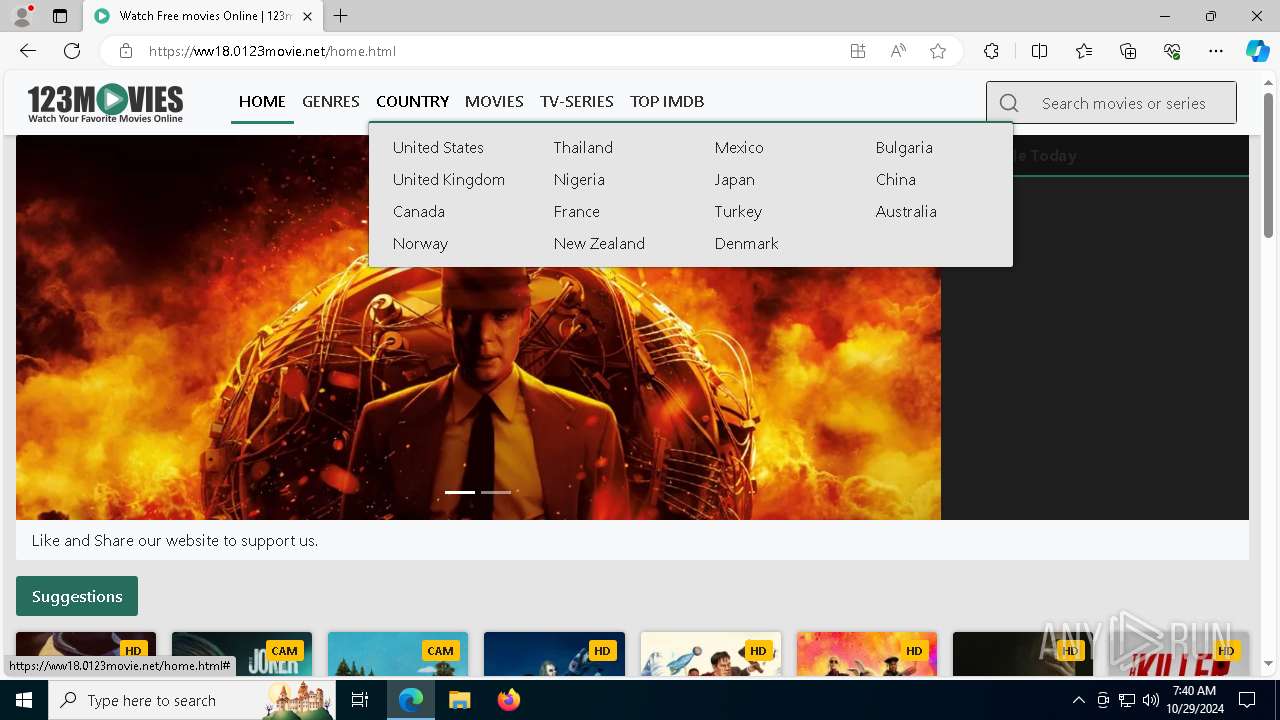1280x720 pixels.
Task: Choose United States from country list
Action: point(438,147)
